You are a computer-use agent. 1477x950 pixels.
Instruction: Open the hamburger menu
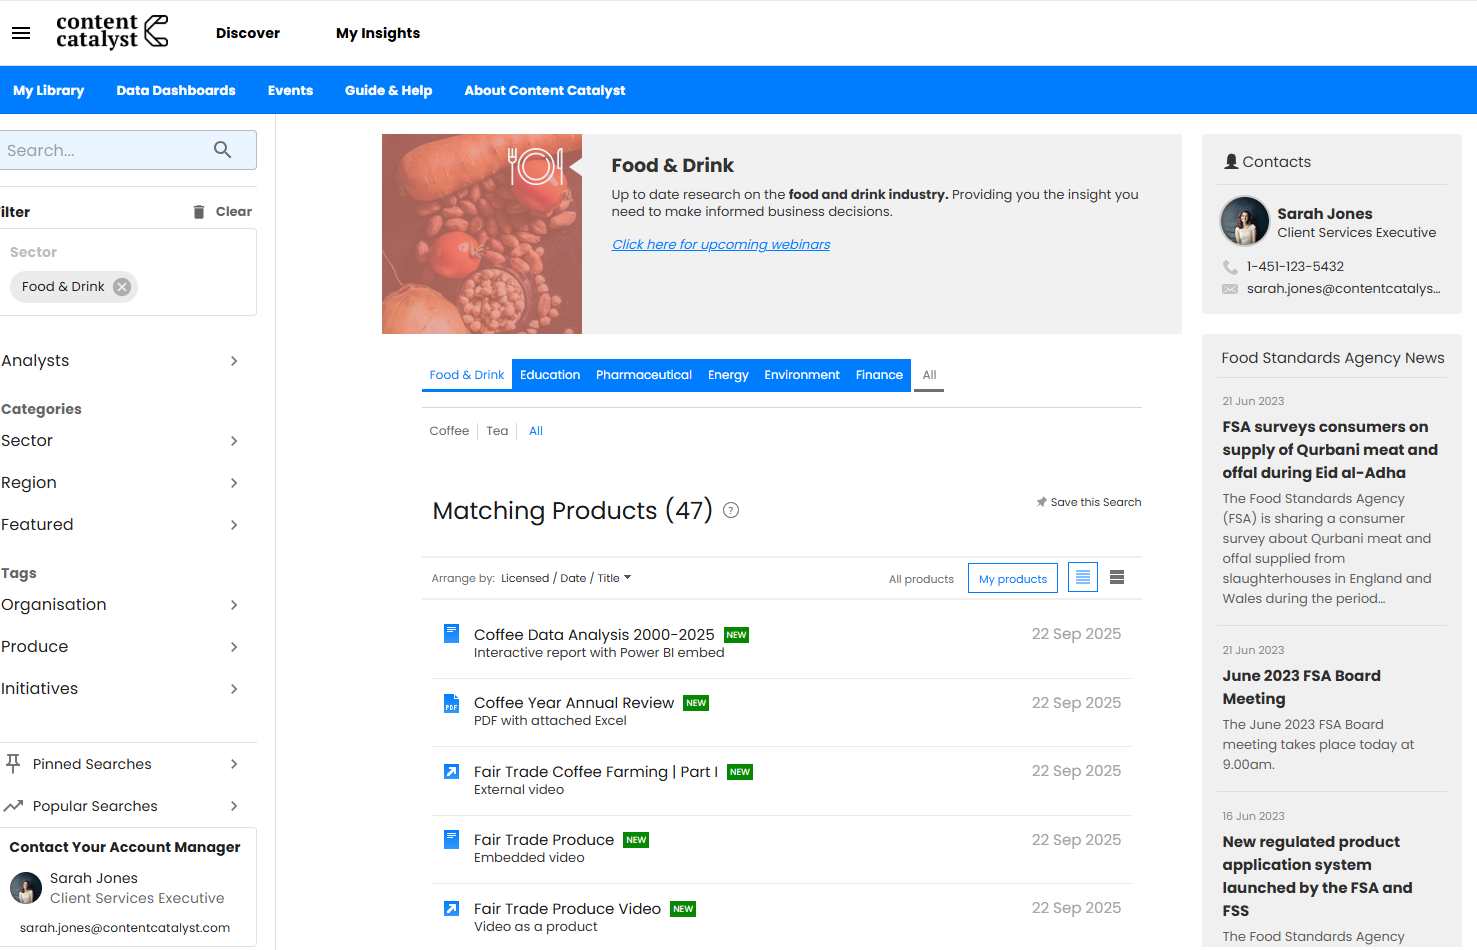coord(21,33)
